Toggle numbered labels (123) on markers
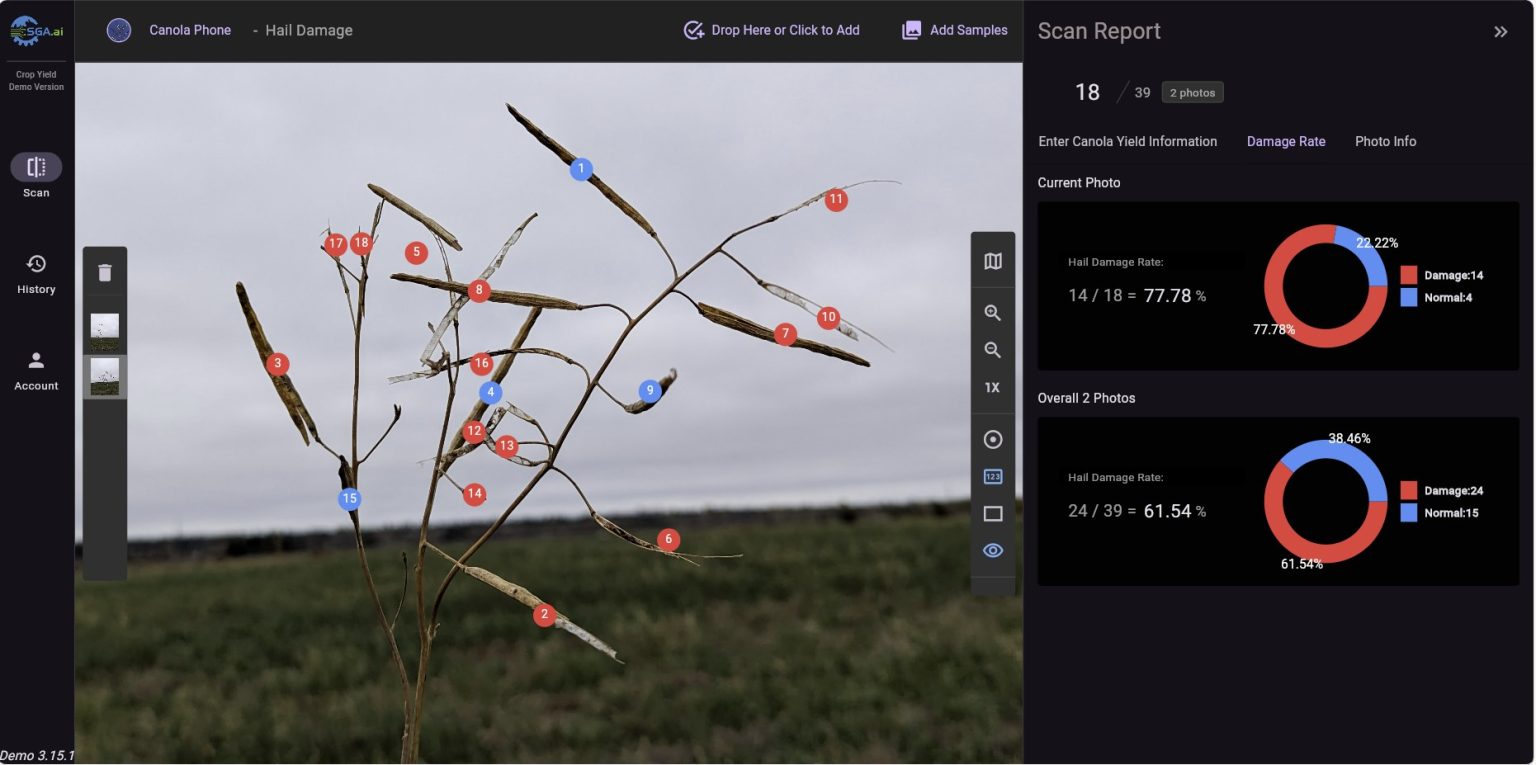1536x765 pixels. click(x=992, y=477)
